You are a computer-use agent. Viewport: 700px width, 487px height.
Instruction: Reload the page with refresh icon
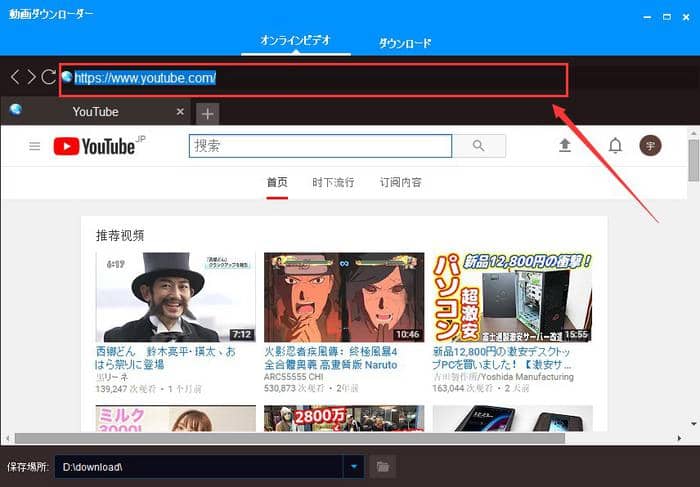pos(48,77)
